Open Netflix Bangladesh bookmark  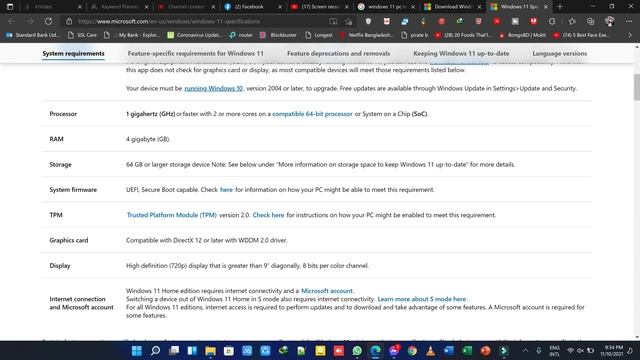366,35
